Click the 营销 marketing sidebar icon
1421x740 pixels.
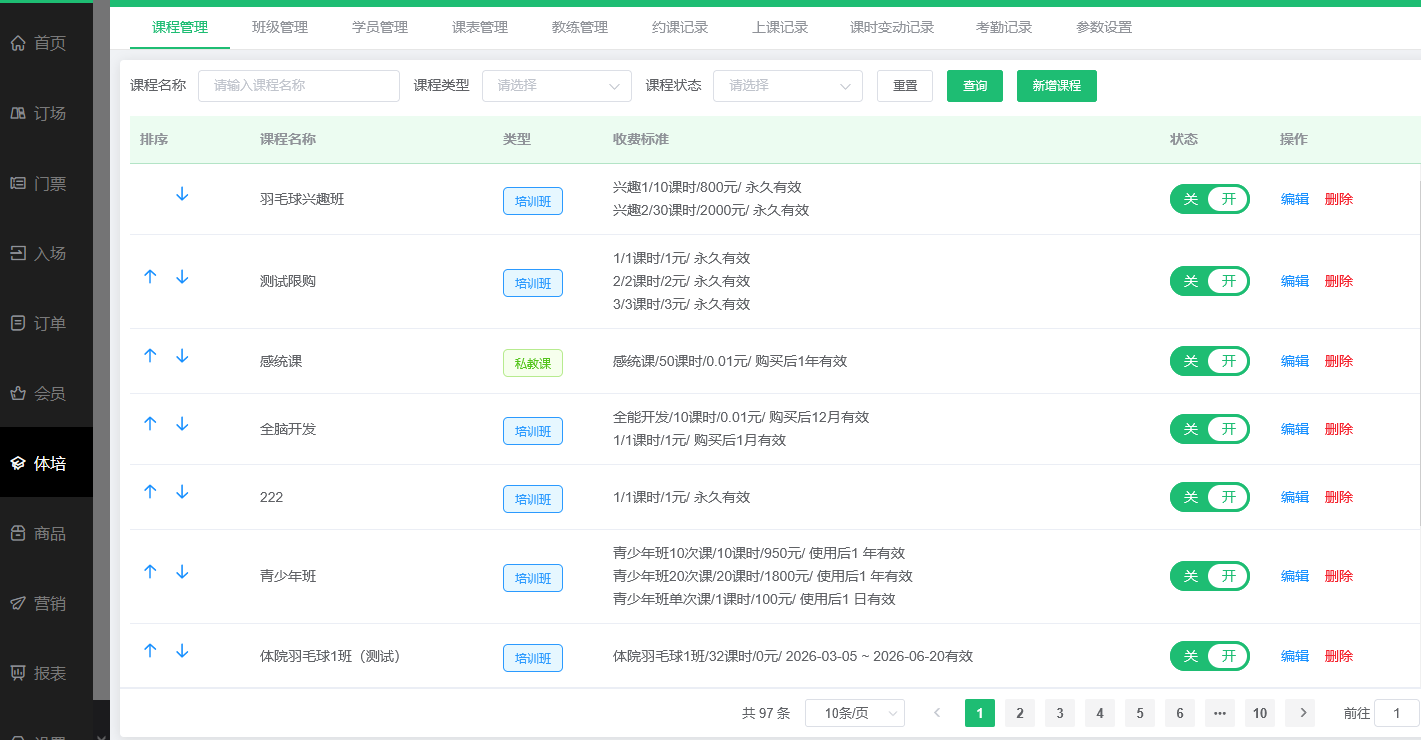(x=46, y=603)
